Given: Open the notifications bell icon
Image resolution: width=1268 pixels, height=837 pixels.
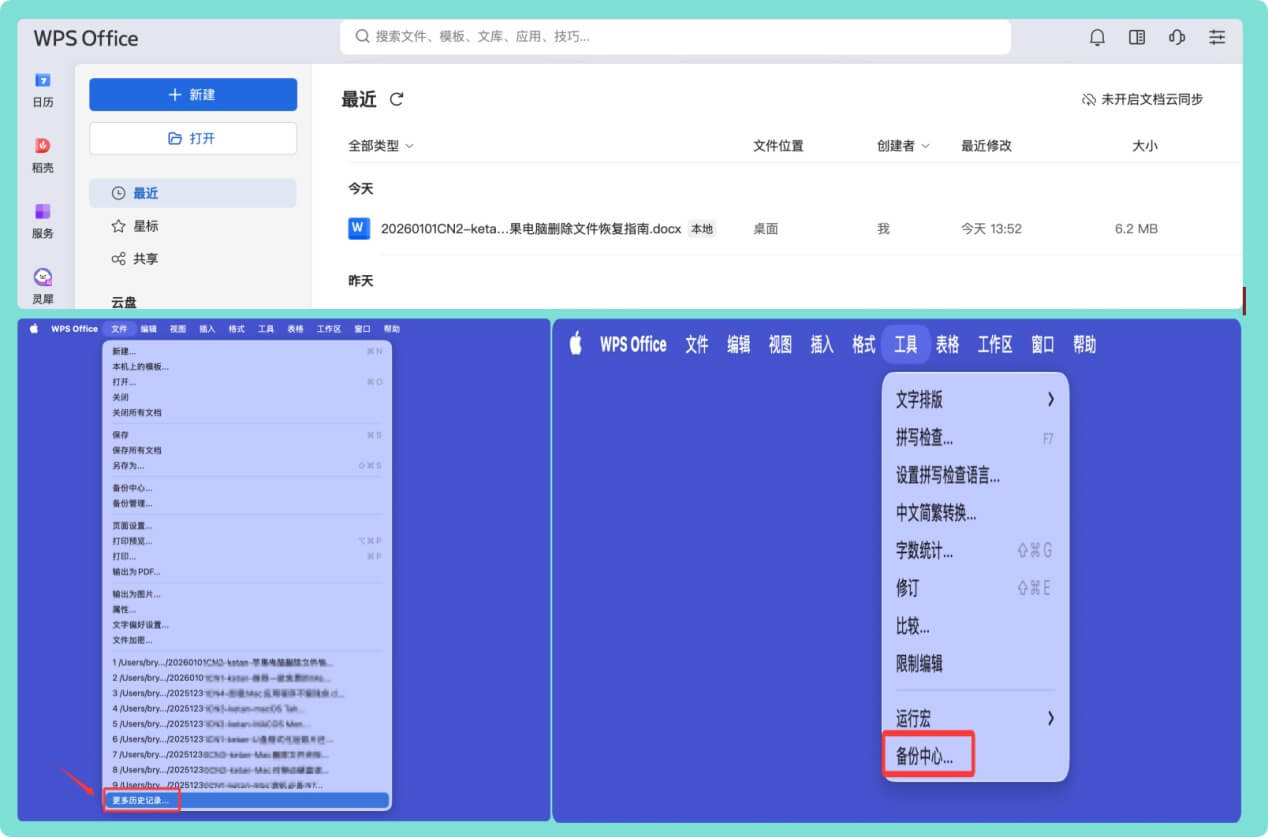Looking at the screenshot, I should 1096,37.
